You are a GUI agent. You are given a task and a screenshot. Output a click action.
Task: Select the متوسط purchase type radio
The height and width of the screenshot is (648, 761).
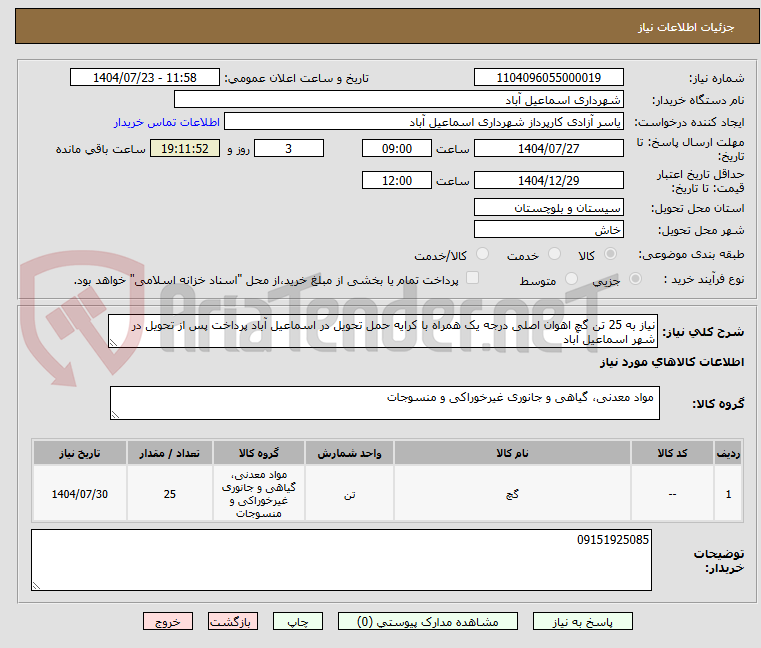[571, 279]
